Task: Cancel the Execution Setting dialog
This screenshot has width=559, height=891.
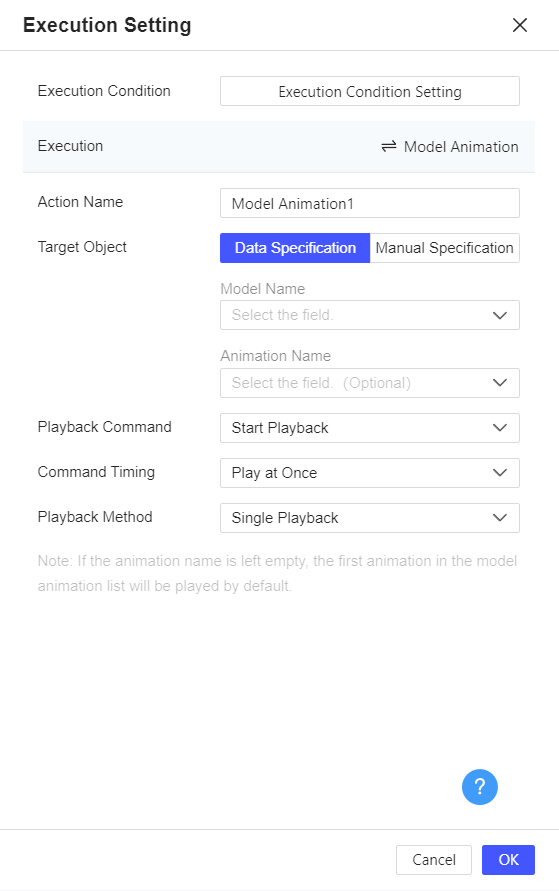Action: coord(433,860)
